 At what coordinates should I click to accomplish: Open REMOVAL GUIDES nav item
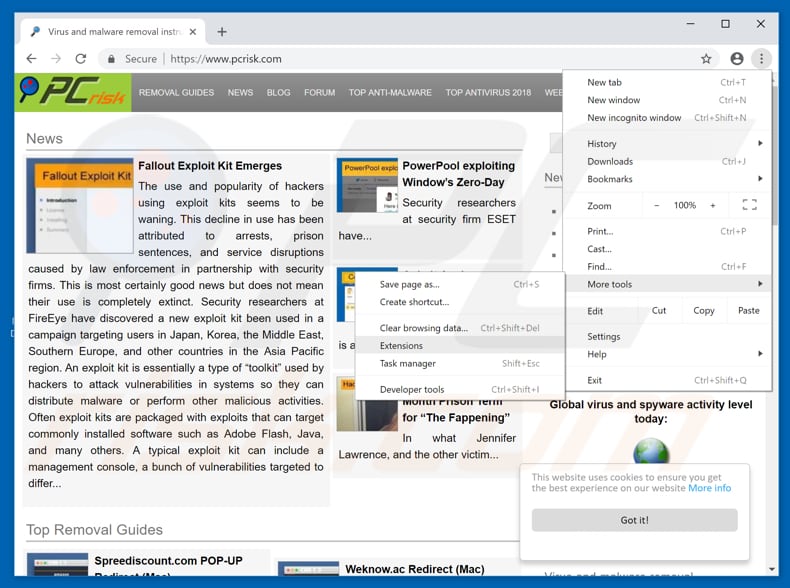176,93
